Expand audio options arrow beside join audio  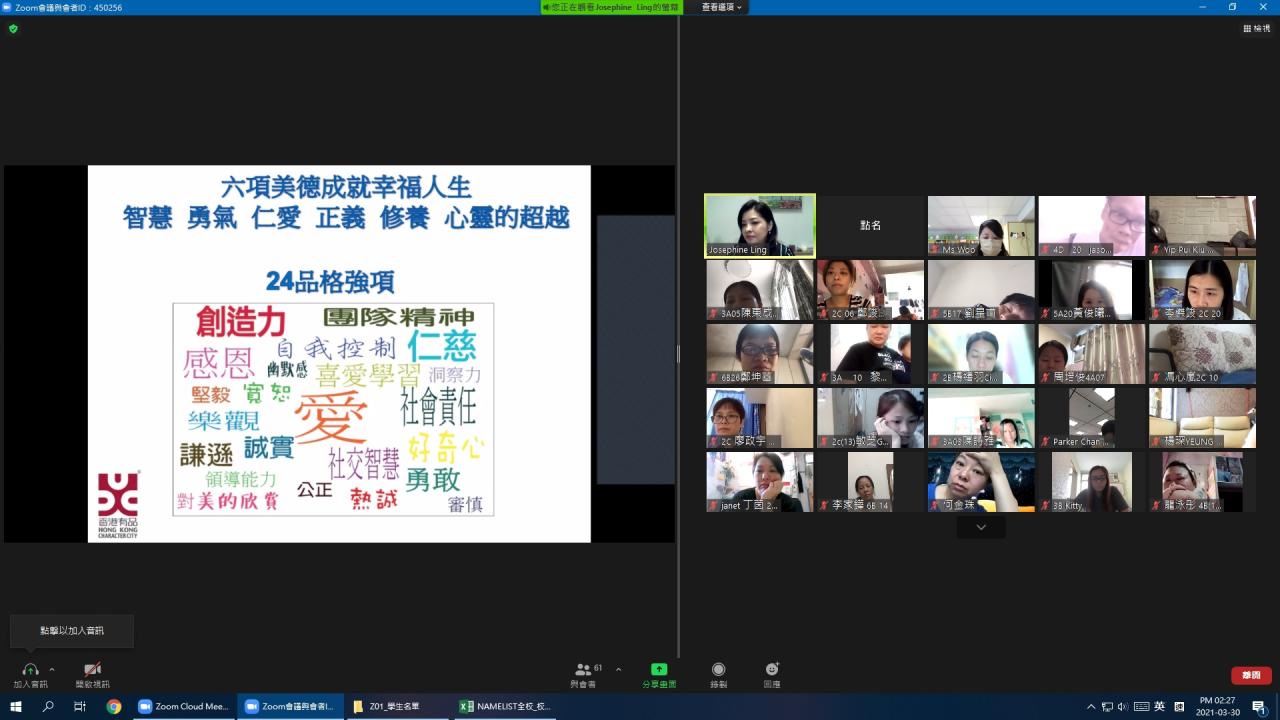click(52, 669)
